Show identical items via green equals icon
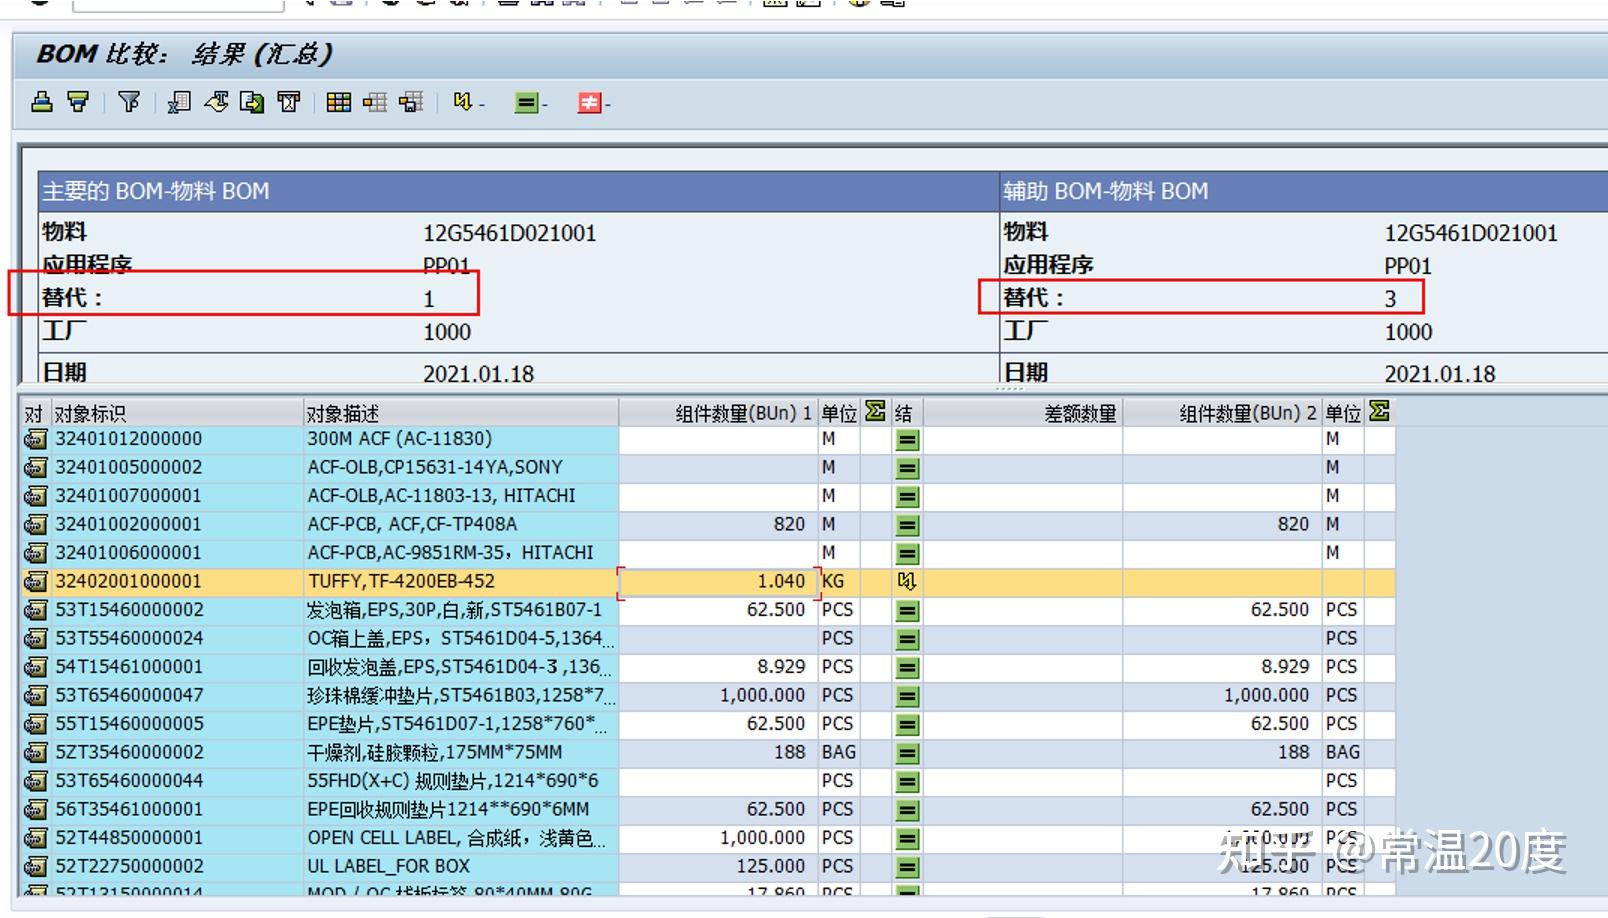The height and width of the screenshot is (918, 1608). [527, 103]
